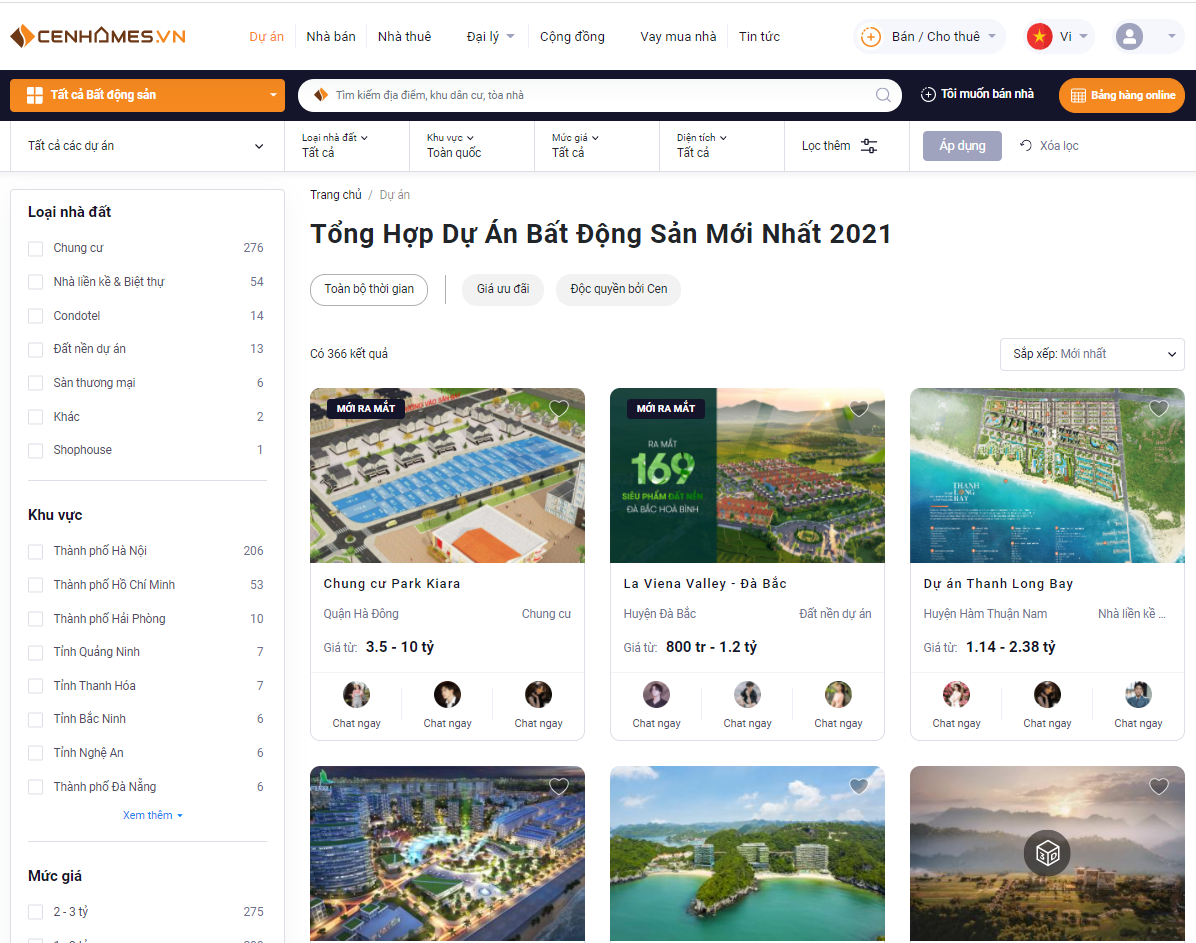Click the search magnifier icon
Screen dimensions: 1196x943
tap(882, 95)
